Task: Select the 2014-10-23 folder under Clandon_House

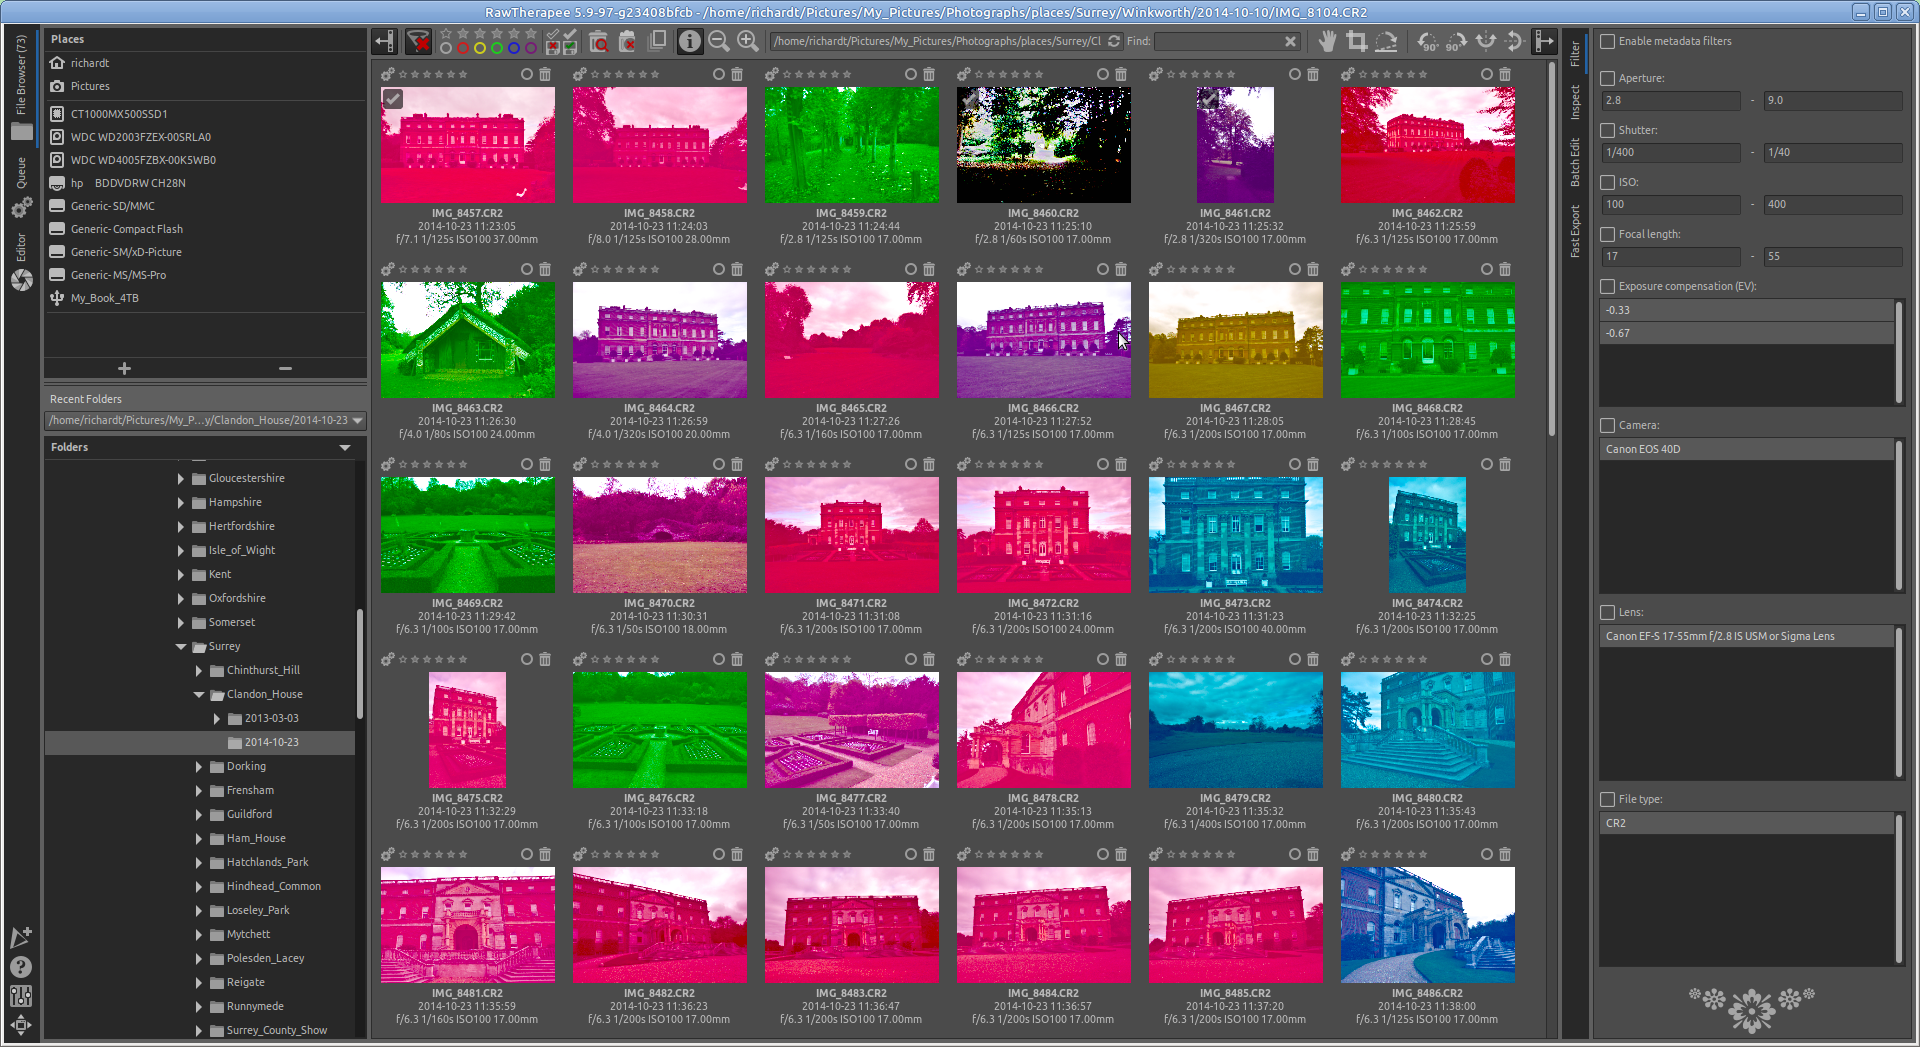Action: point(271,742)
